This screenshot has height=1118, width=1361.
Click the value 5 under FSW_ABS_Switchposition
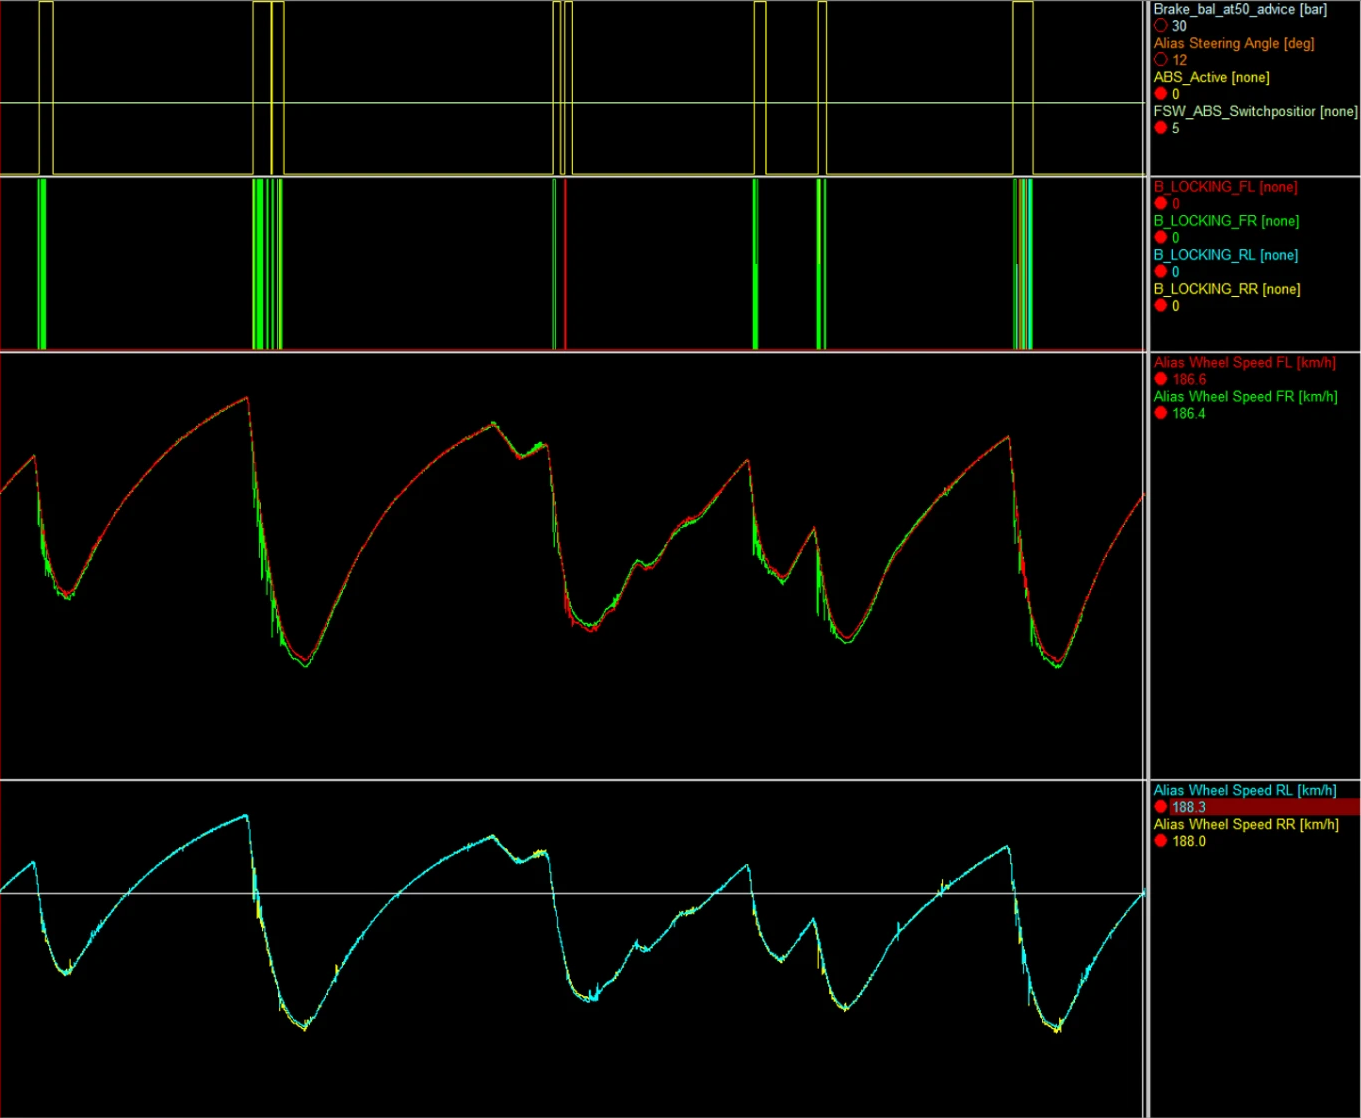click(1176, 128)
